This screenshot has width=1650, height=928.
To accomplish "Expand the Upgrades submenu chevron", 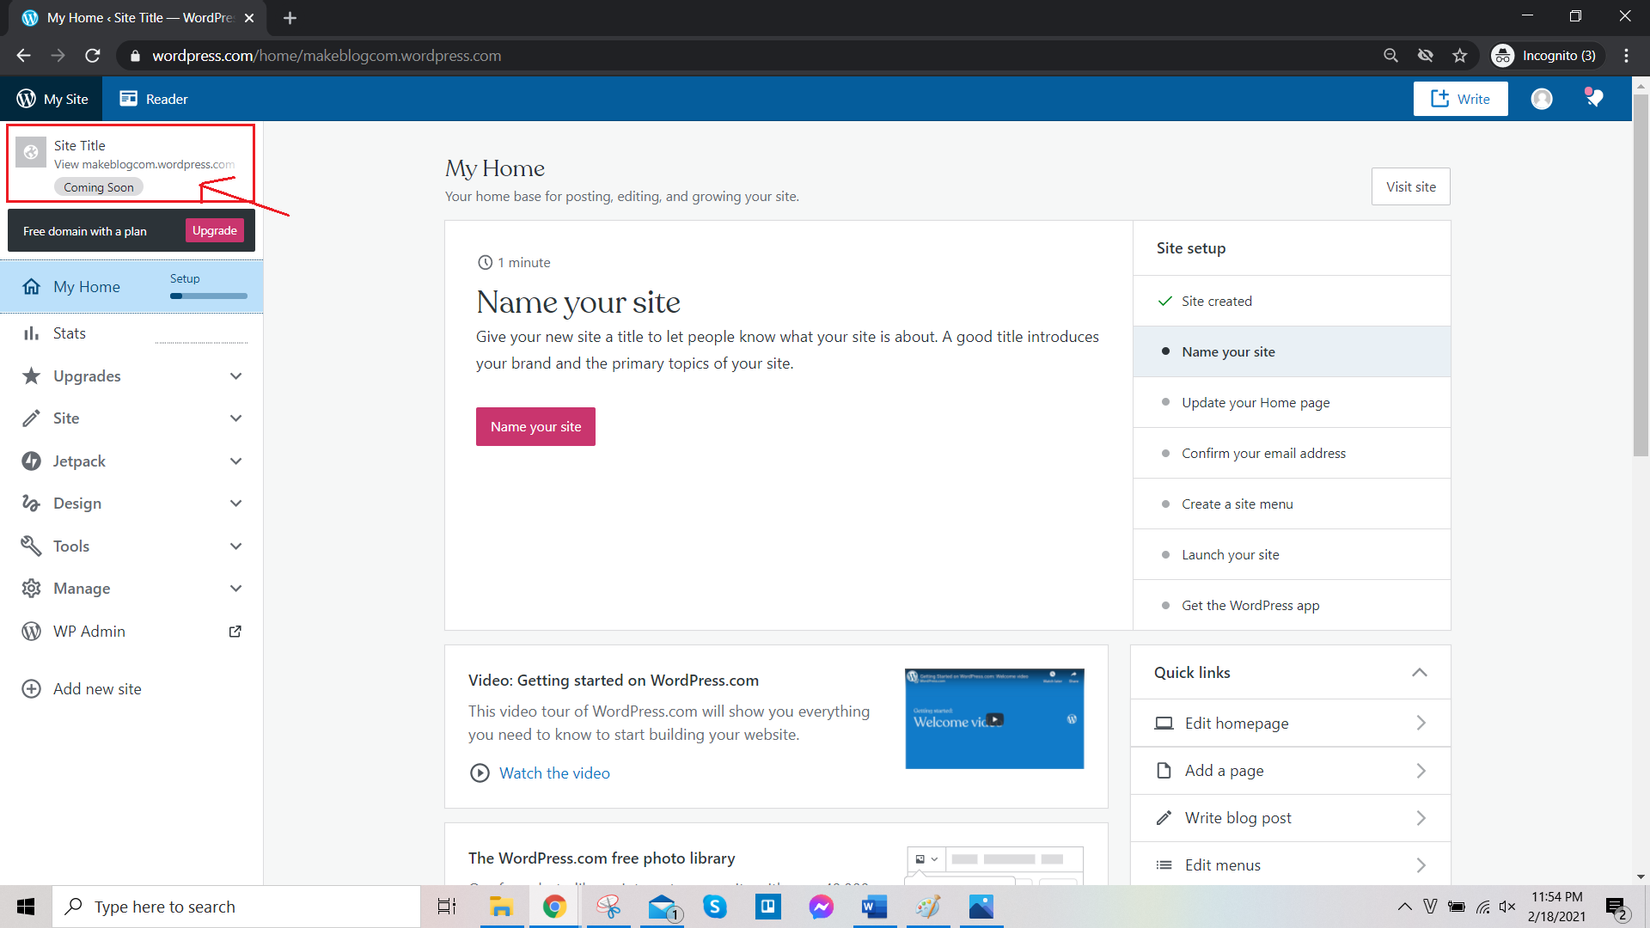I will pyautogui.click(x=236, y=376).
